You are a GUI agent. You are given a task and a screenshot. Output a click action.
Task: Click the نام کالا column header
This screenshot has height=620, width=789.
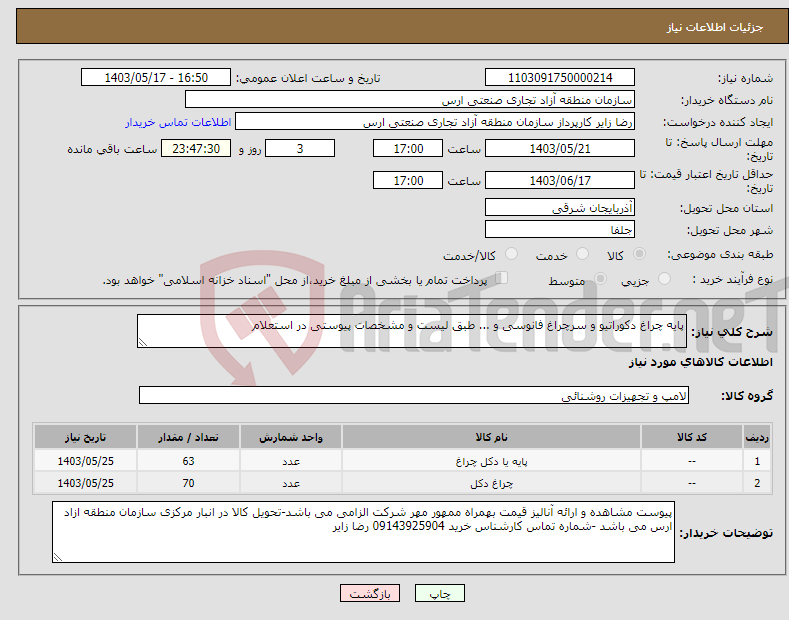[x=491, y=437]
